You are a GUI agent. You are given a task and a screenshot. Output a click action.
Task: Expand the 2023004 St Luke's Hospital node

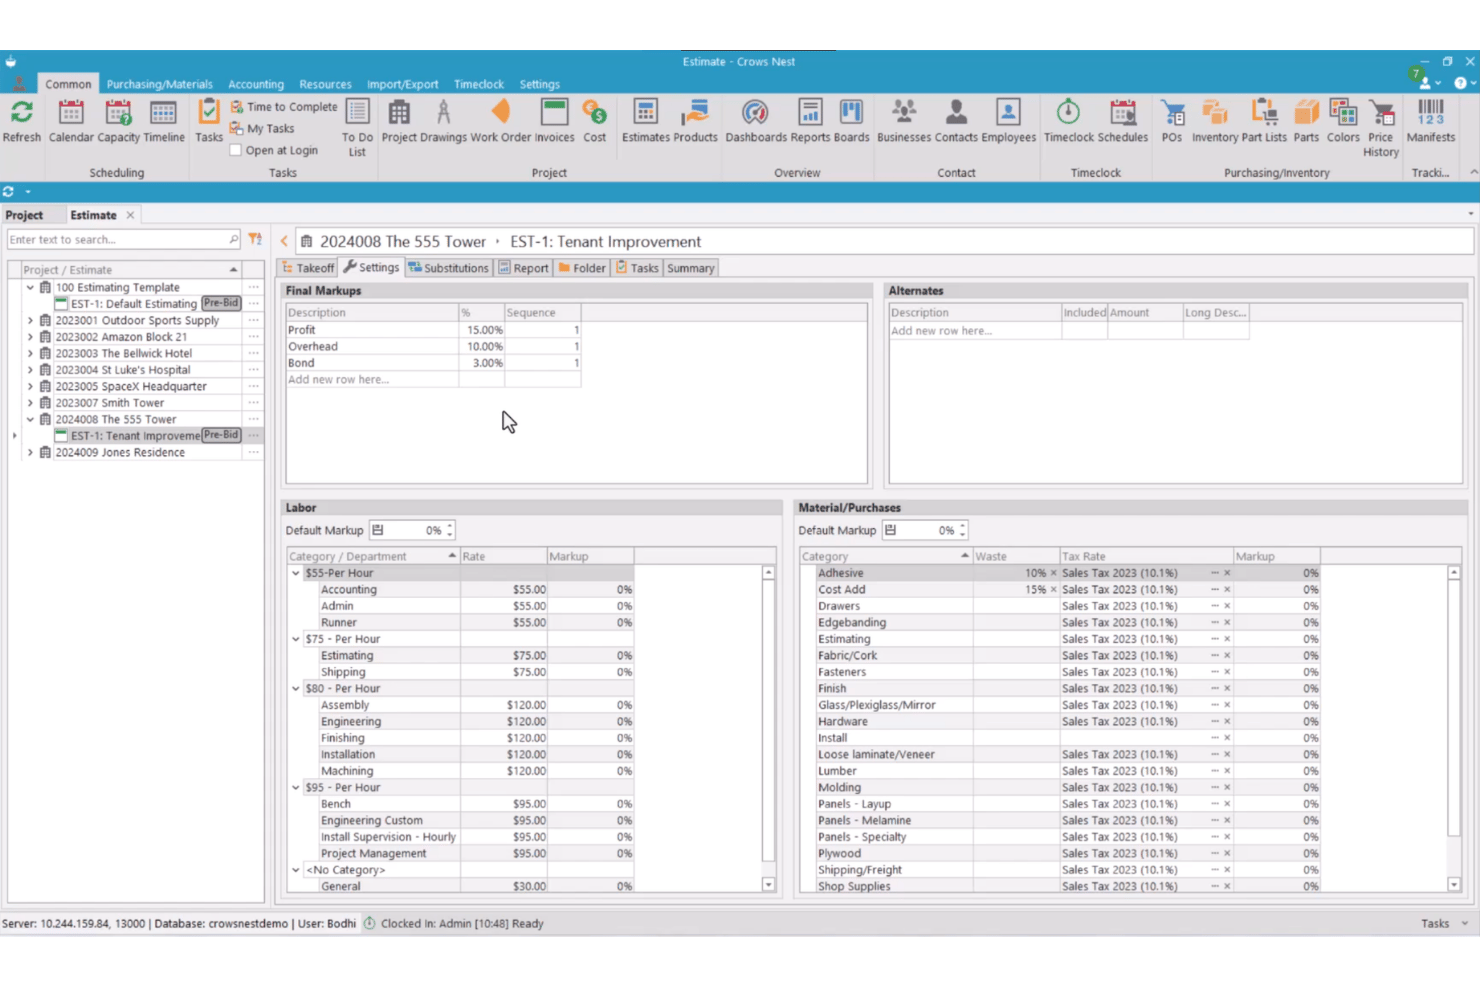click(30, 370)
